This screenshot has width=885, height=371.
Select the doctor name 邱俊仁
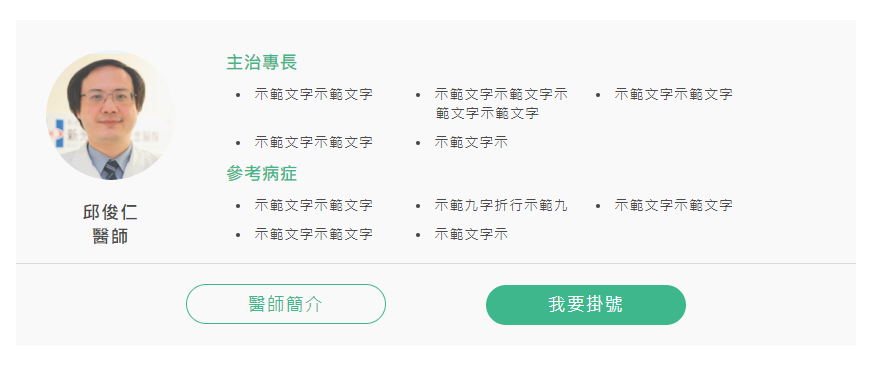pos(111,213)
